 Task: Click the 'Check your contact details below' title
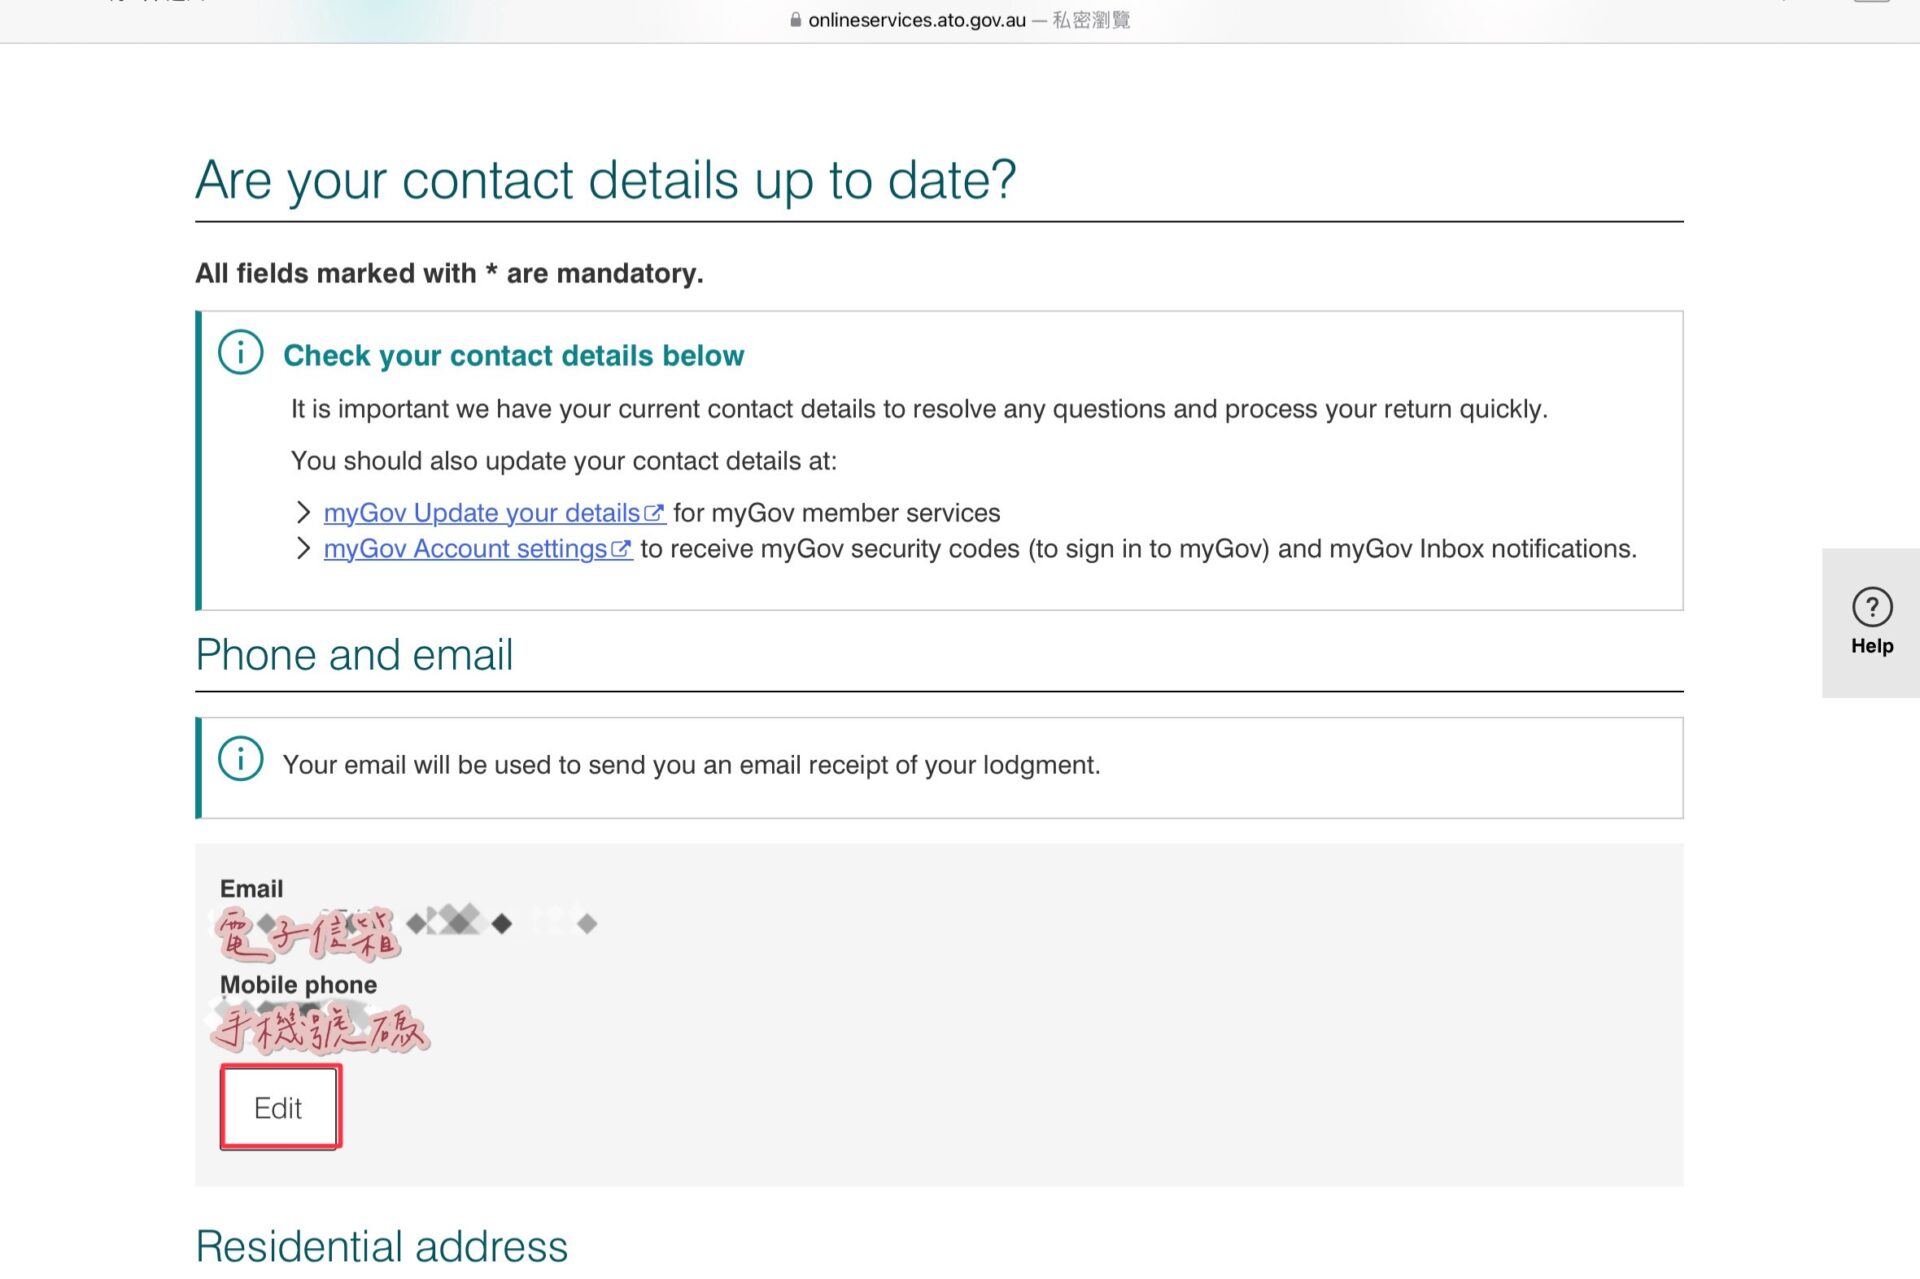point(513,356)
